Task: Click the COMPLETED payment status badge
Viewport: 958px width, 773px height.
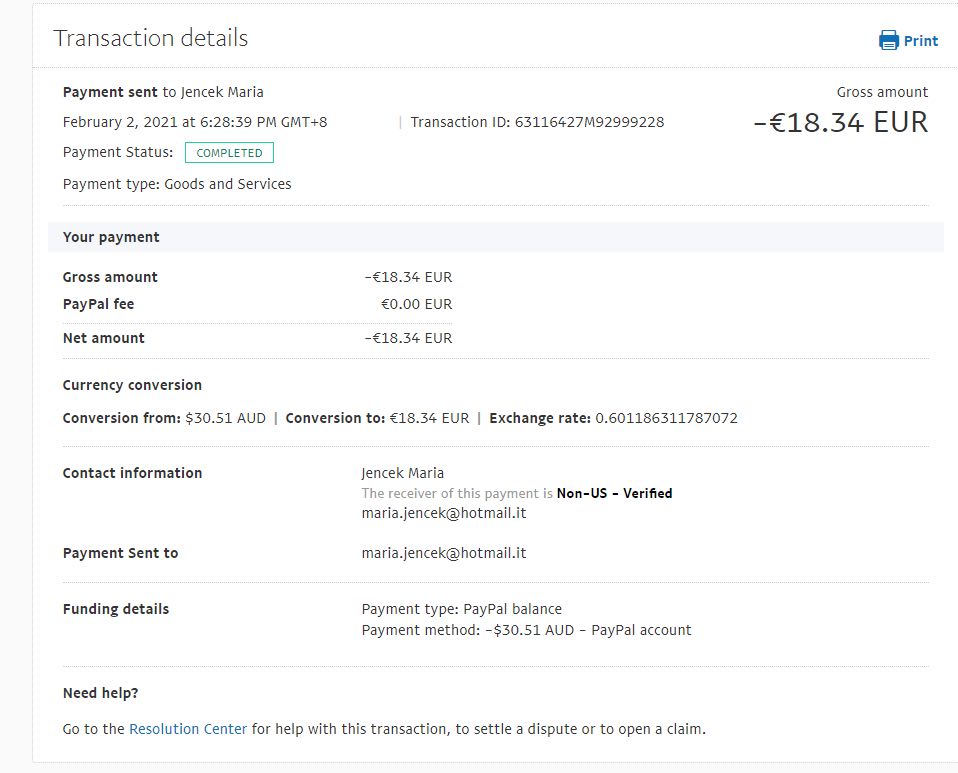Action: point(229,153)
